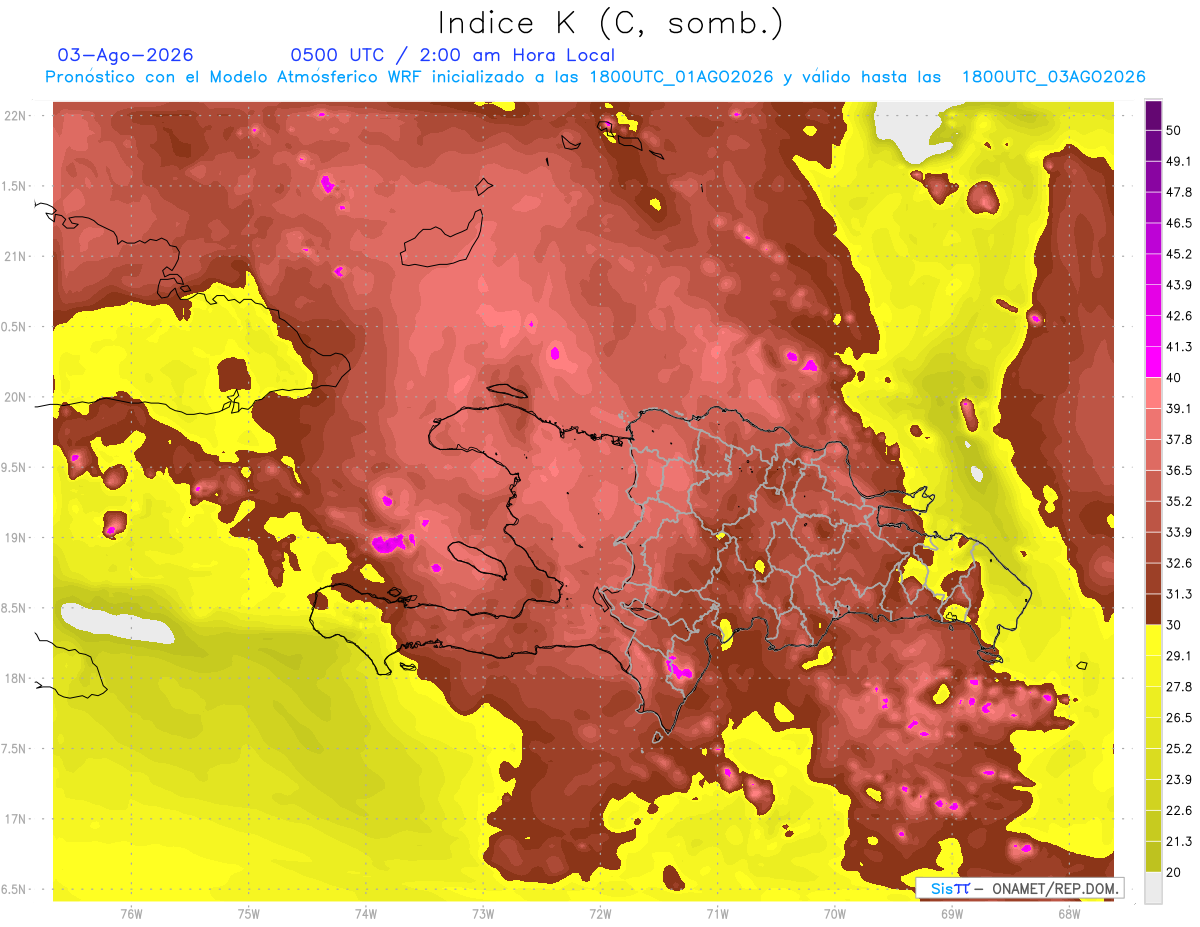This screenshot has width=1200, height=927.
Task: Click longitude axis label '70W'
Action: (835, 914)
